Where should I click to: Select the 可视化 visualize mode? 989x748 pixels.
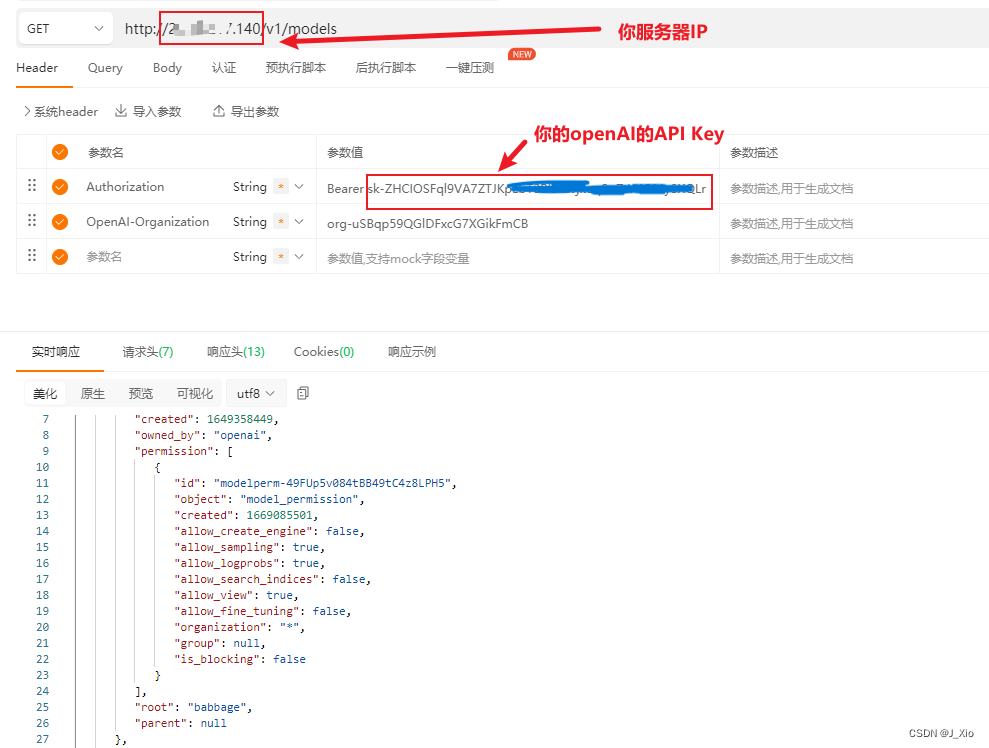tap(195, 394)
